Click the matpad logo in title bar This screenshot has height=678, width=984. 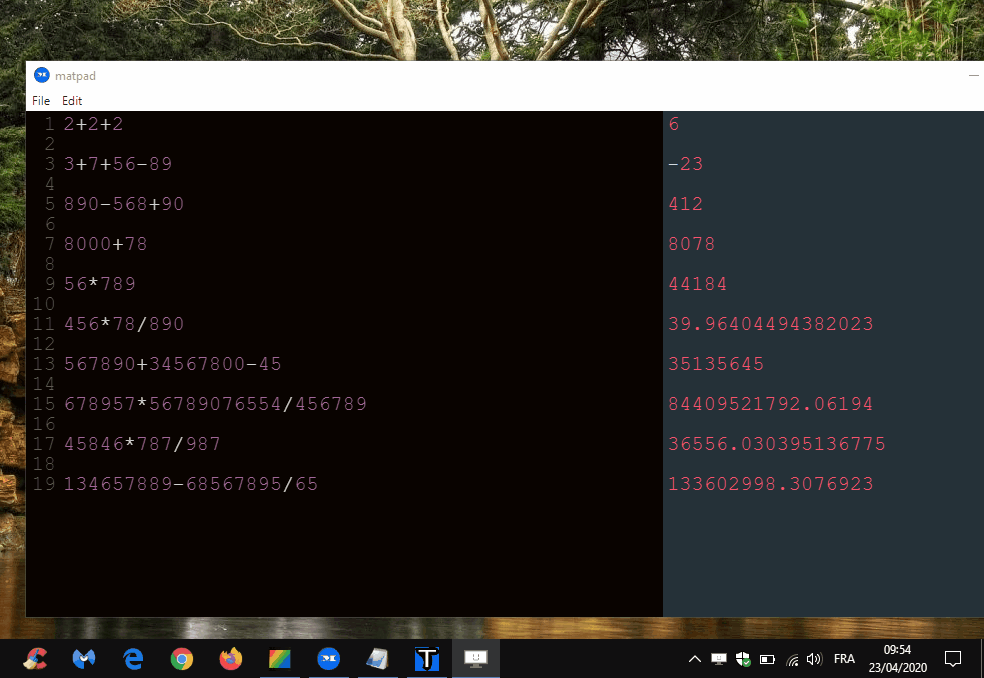tap(41, 75)
